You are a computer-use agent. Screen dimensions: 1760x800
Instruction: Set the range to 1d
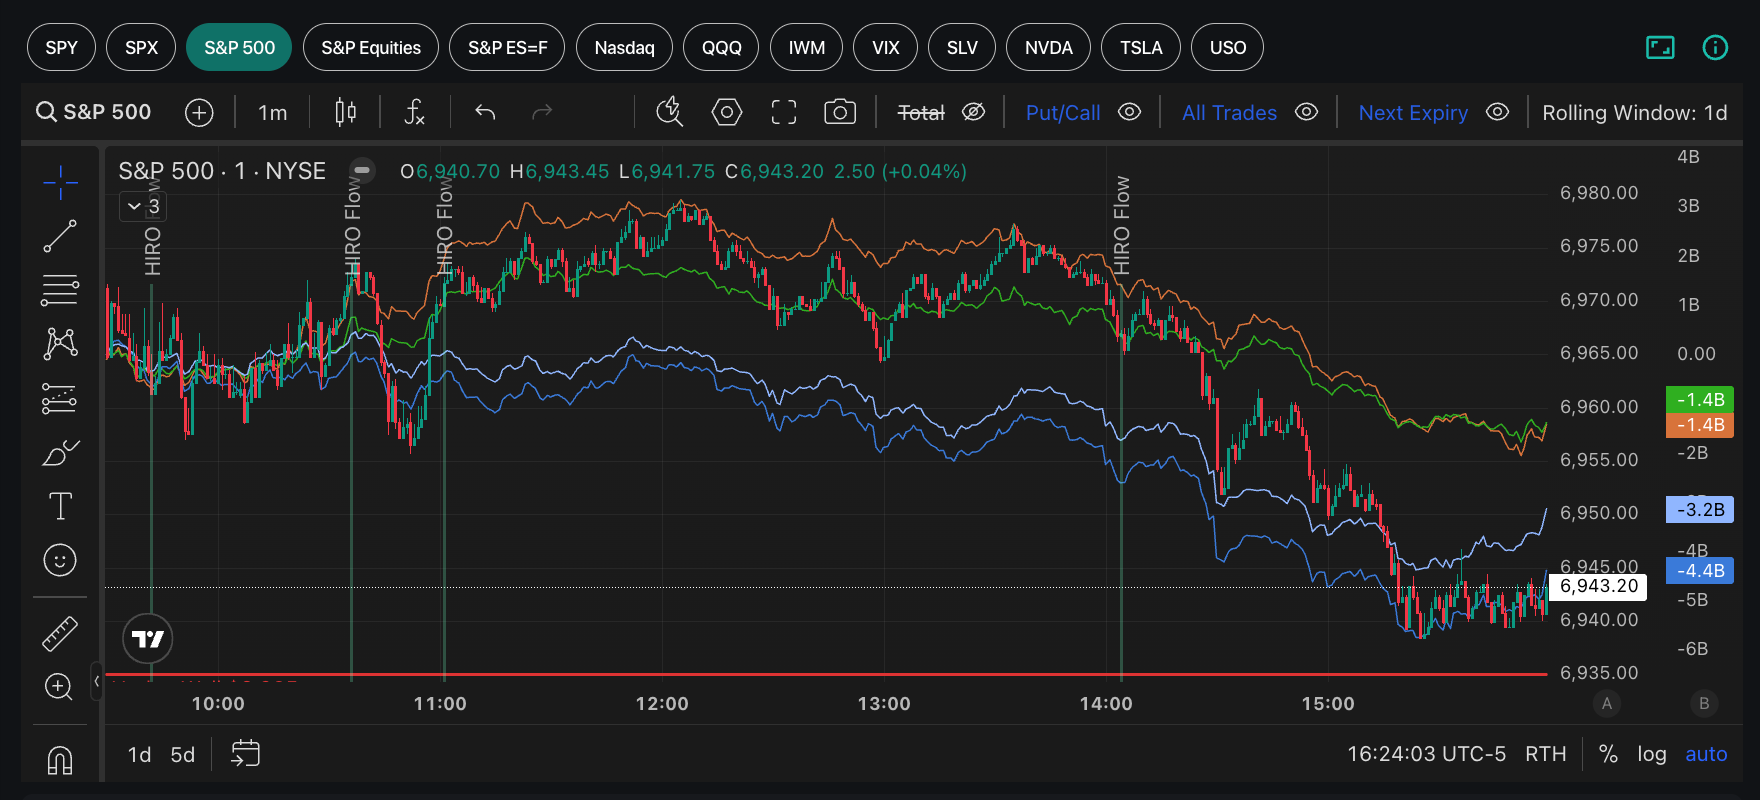pos(139,754)
